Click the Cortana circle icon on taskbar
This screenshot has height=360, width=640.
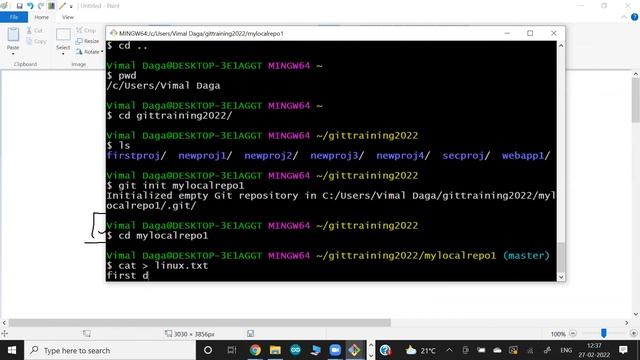point(208,350)
